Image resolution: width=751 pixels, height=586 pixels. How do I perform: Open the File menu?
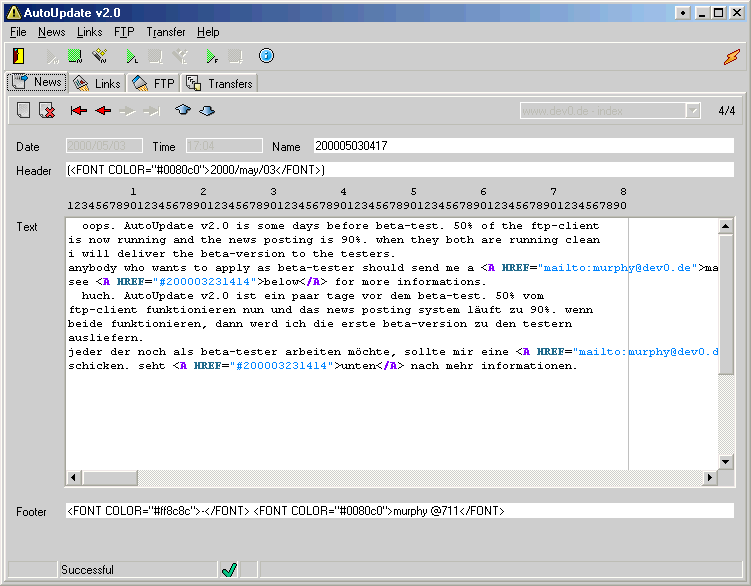18,32
